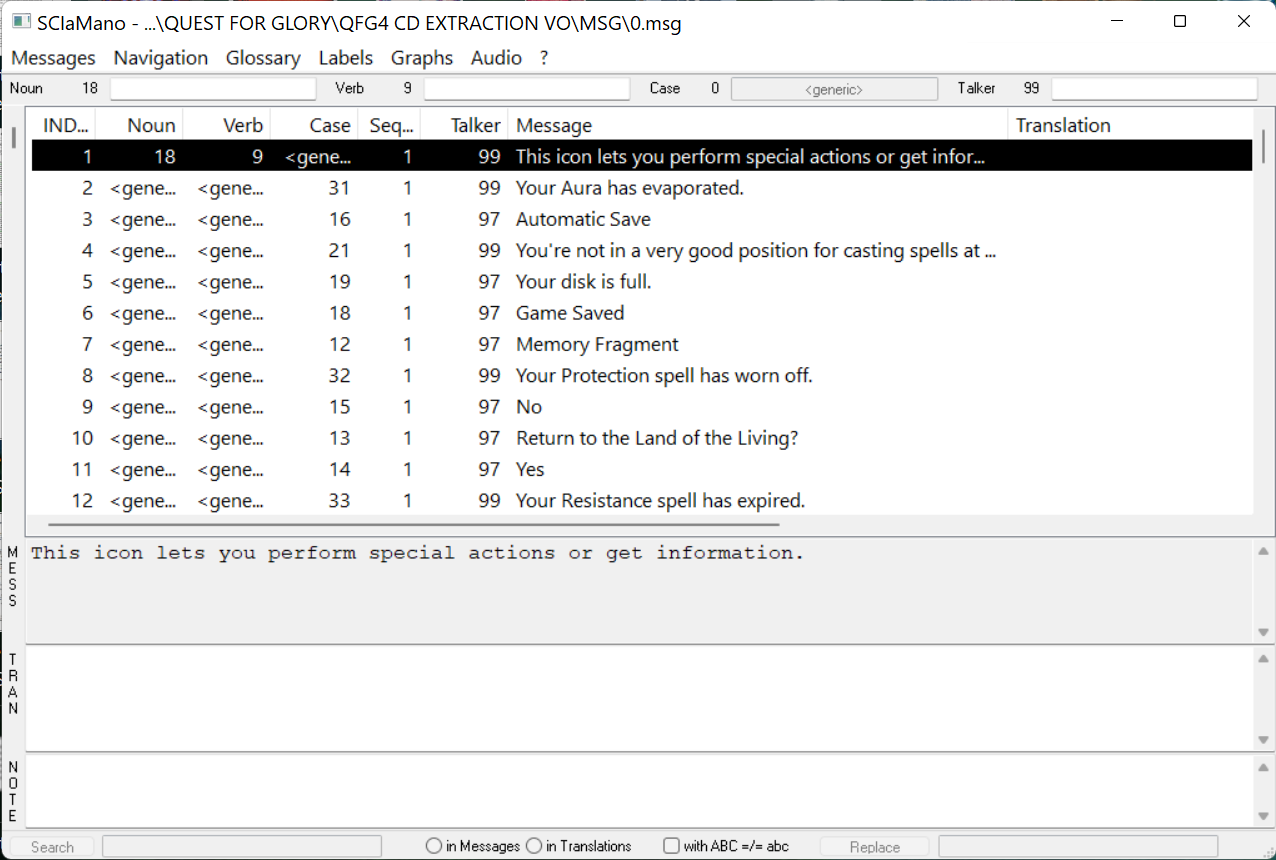Select the 'Your disk is full.' row

tap(642, 282)
